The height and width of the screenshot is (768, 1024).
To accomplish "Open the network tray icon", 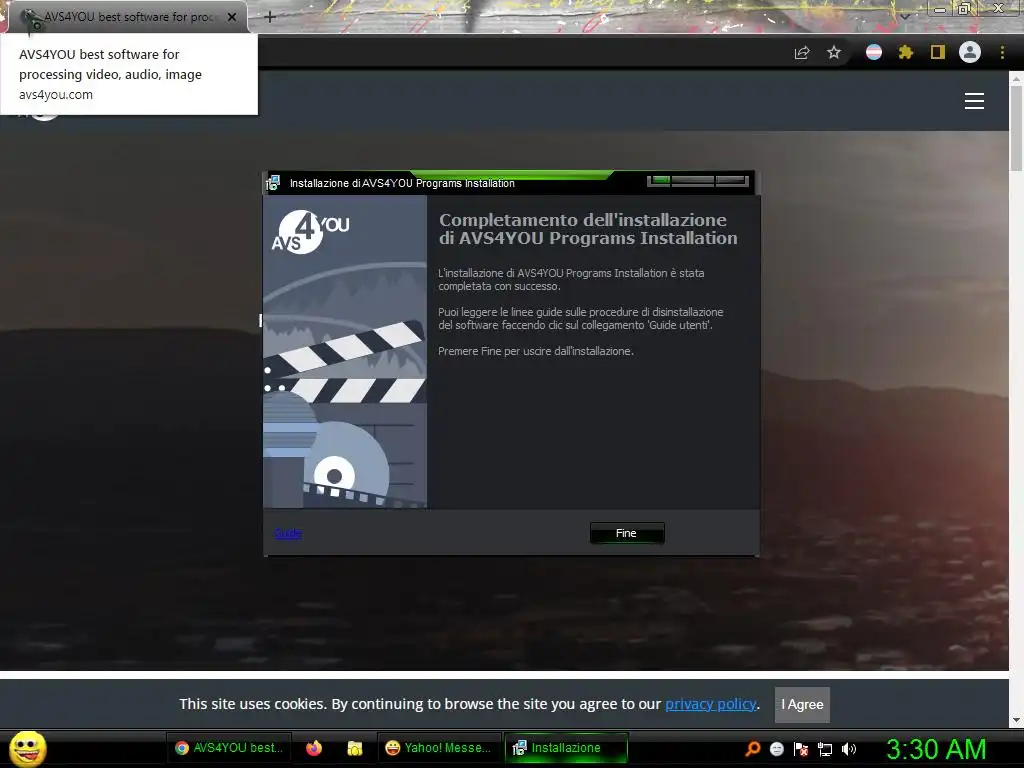I will (x=825, y=749).
